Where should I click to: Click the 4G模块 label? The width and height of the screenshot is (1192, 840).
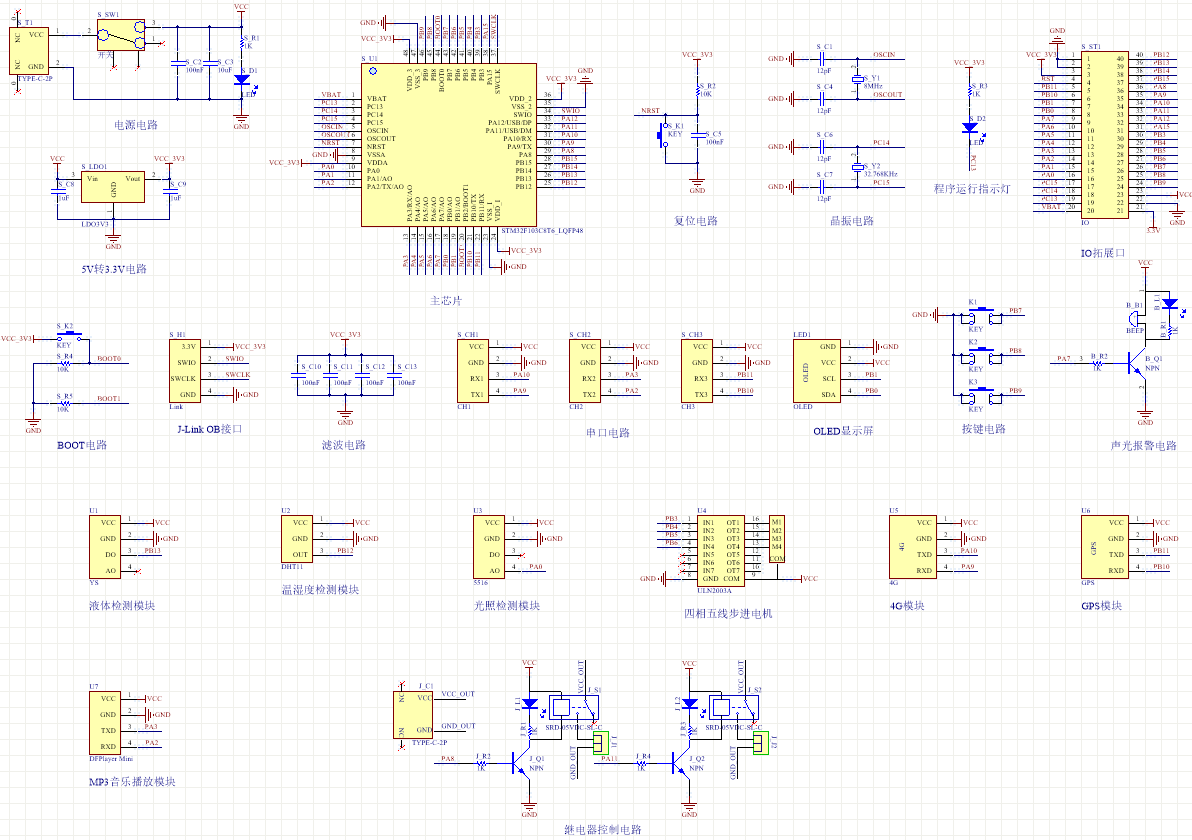click(907, 606)
